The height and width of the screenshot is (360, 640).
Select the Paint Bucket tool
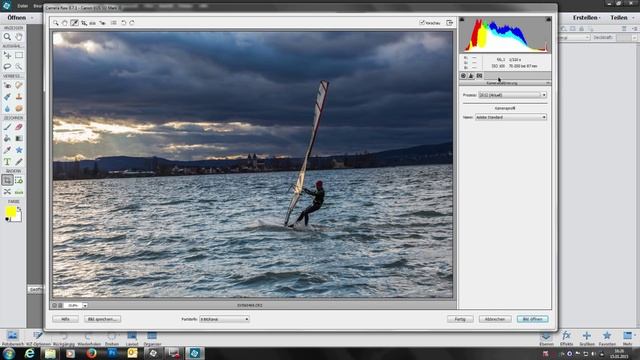[x=7, y=138]
